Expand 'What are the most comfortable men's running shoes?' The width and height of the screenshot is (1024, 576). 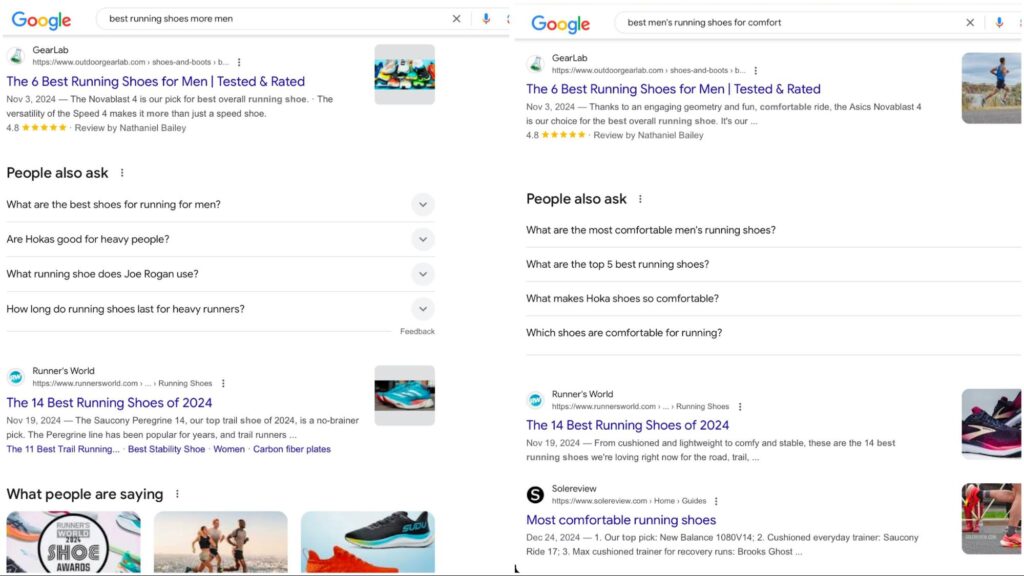pyautogui.click(x=773, y=230)
